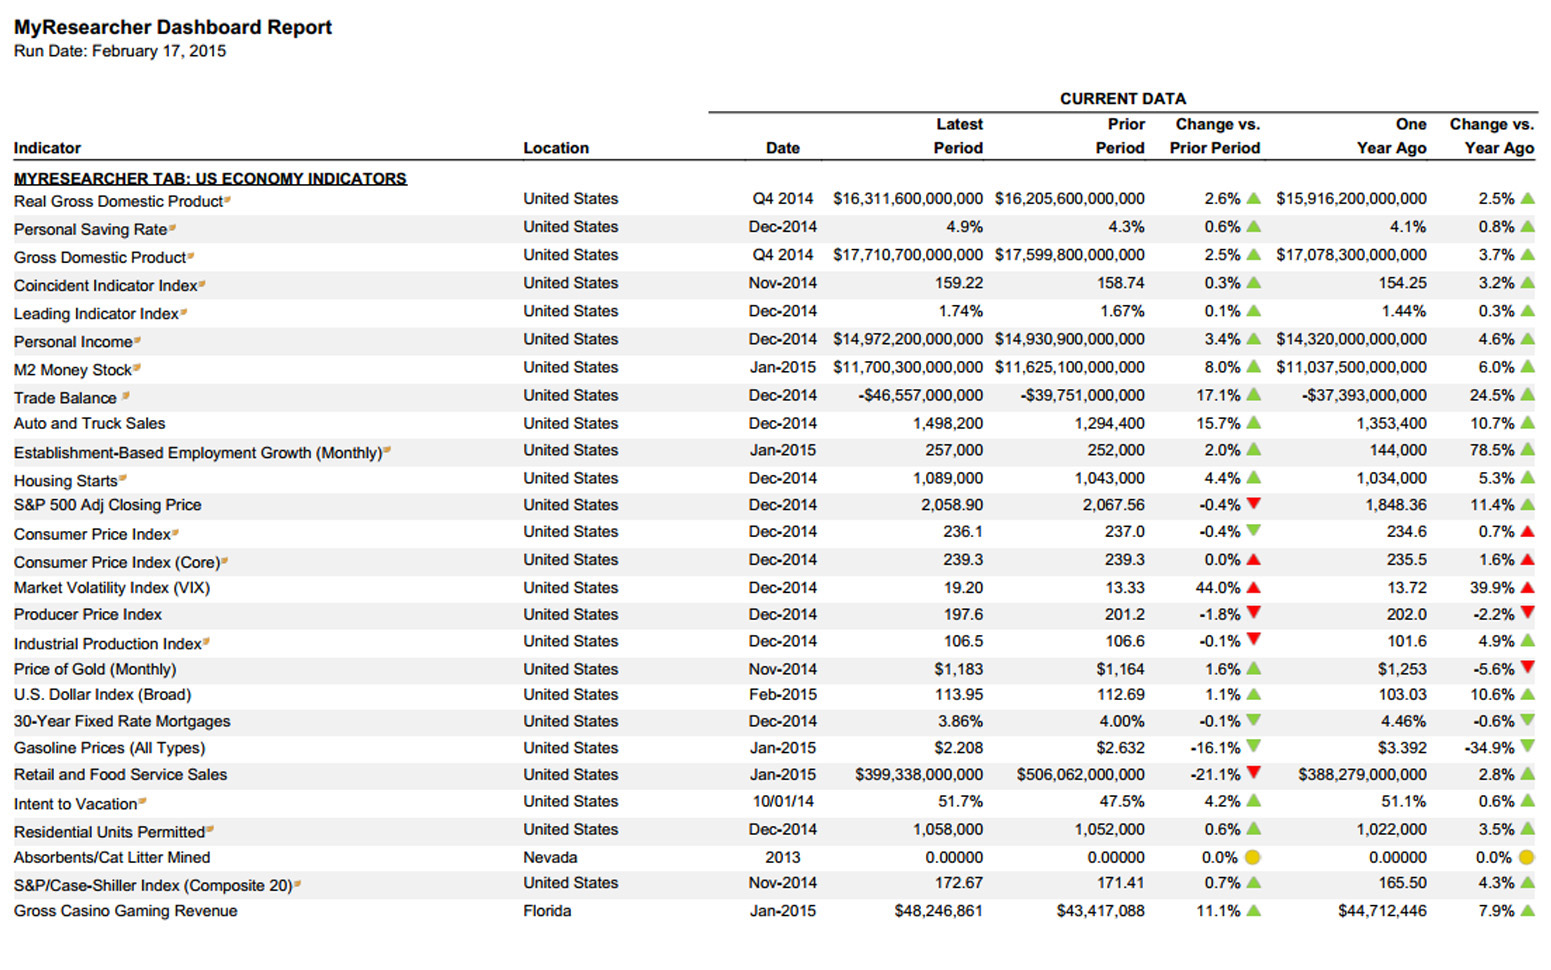Click the note icon next to M2 Money Stock
Image resolution: width=1551 pixels, height=970 pixels.
point(137,368)
